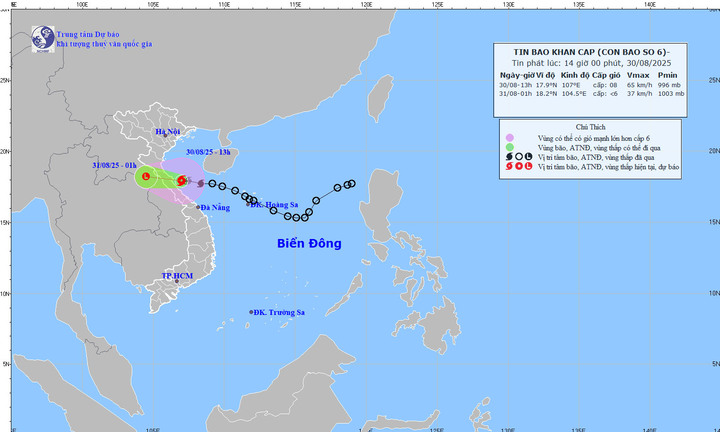Click the pink strong-wind legend swatch
Screen dimensions: 720x432
510,137
